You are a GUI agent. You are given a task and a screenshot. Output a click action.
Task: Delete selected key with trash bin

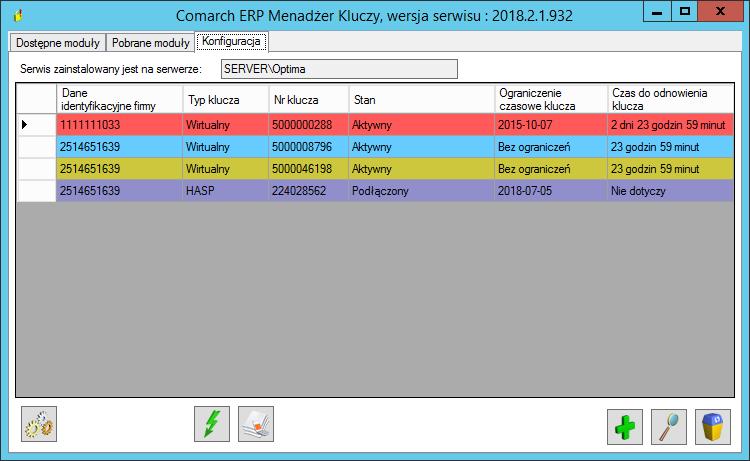(713, 427)
